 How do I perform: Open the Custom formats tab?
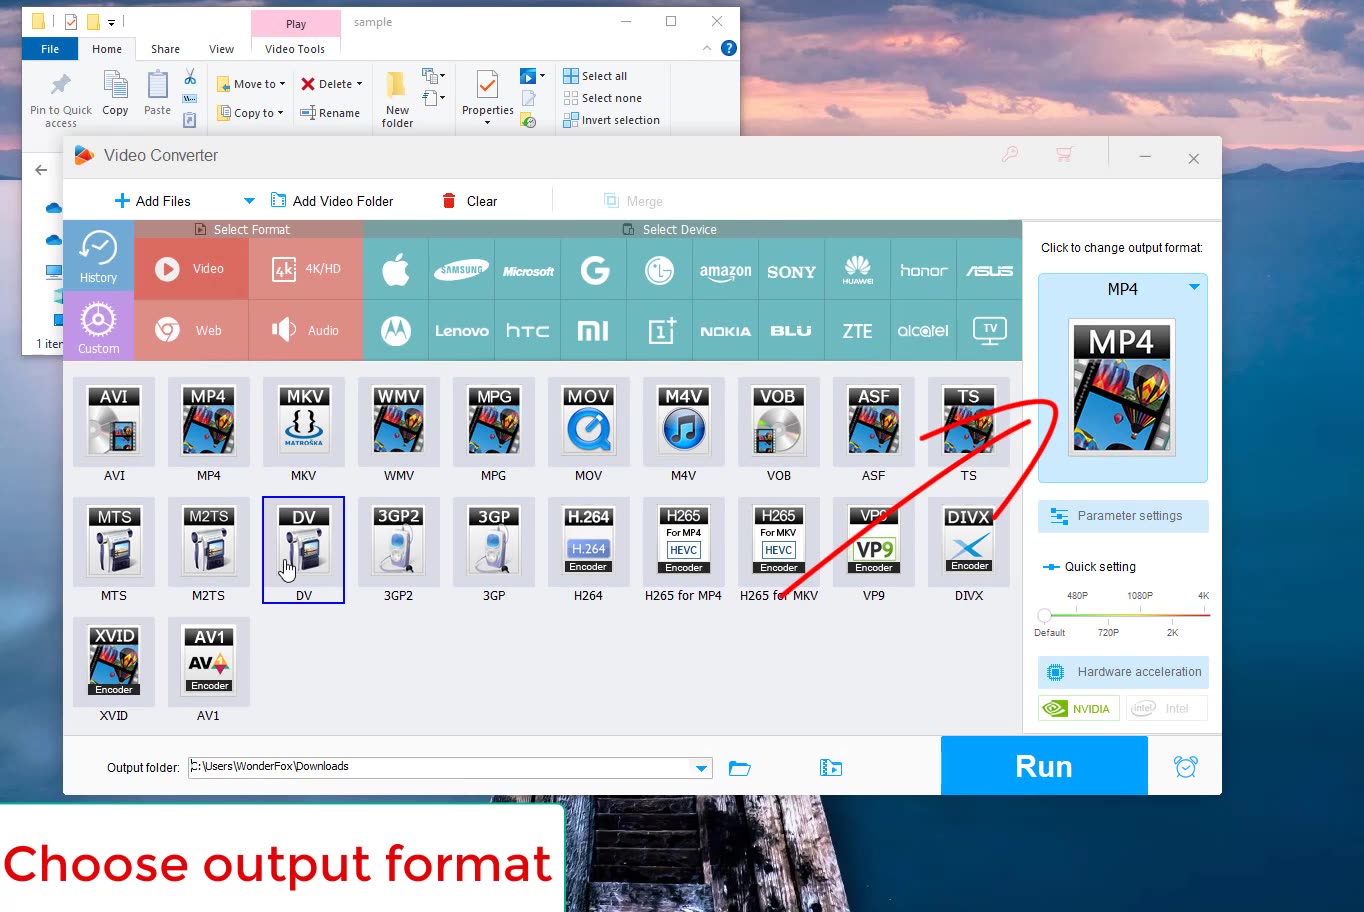[x=98, y=326]
